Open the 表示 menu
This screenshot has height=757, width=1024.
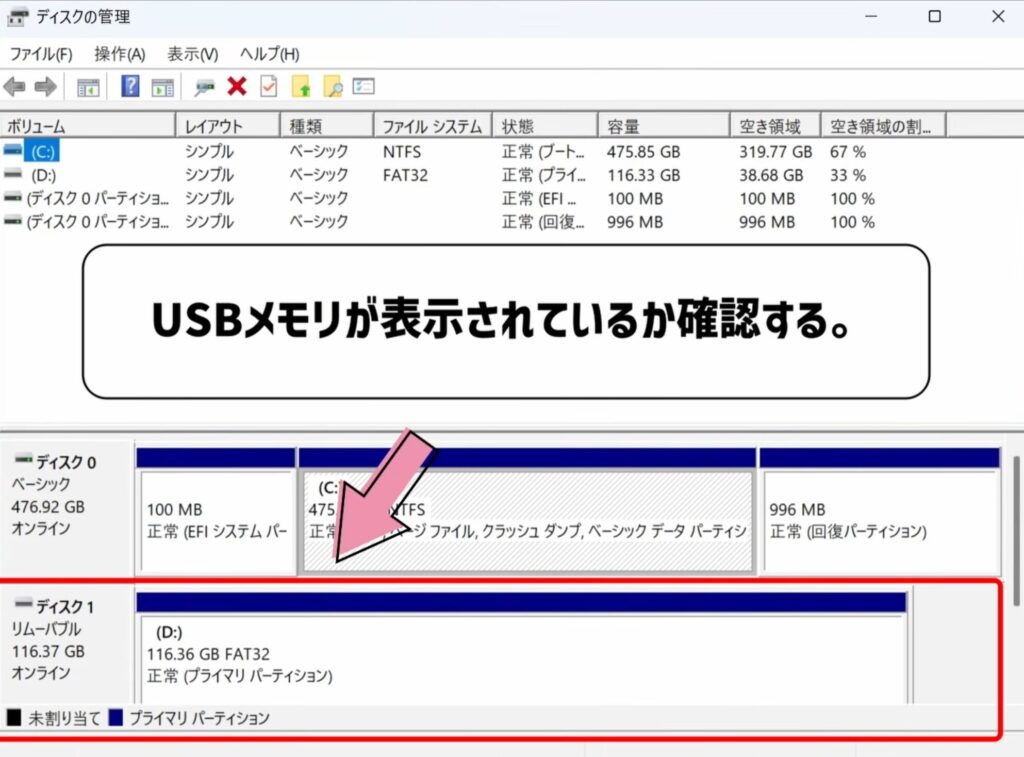pos(193,54)
